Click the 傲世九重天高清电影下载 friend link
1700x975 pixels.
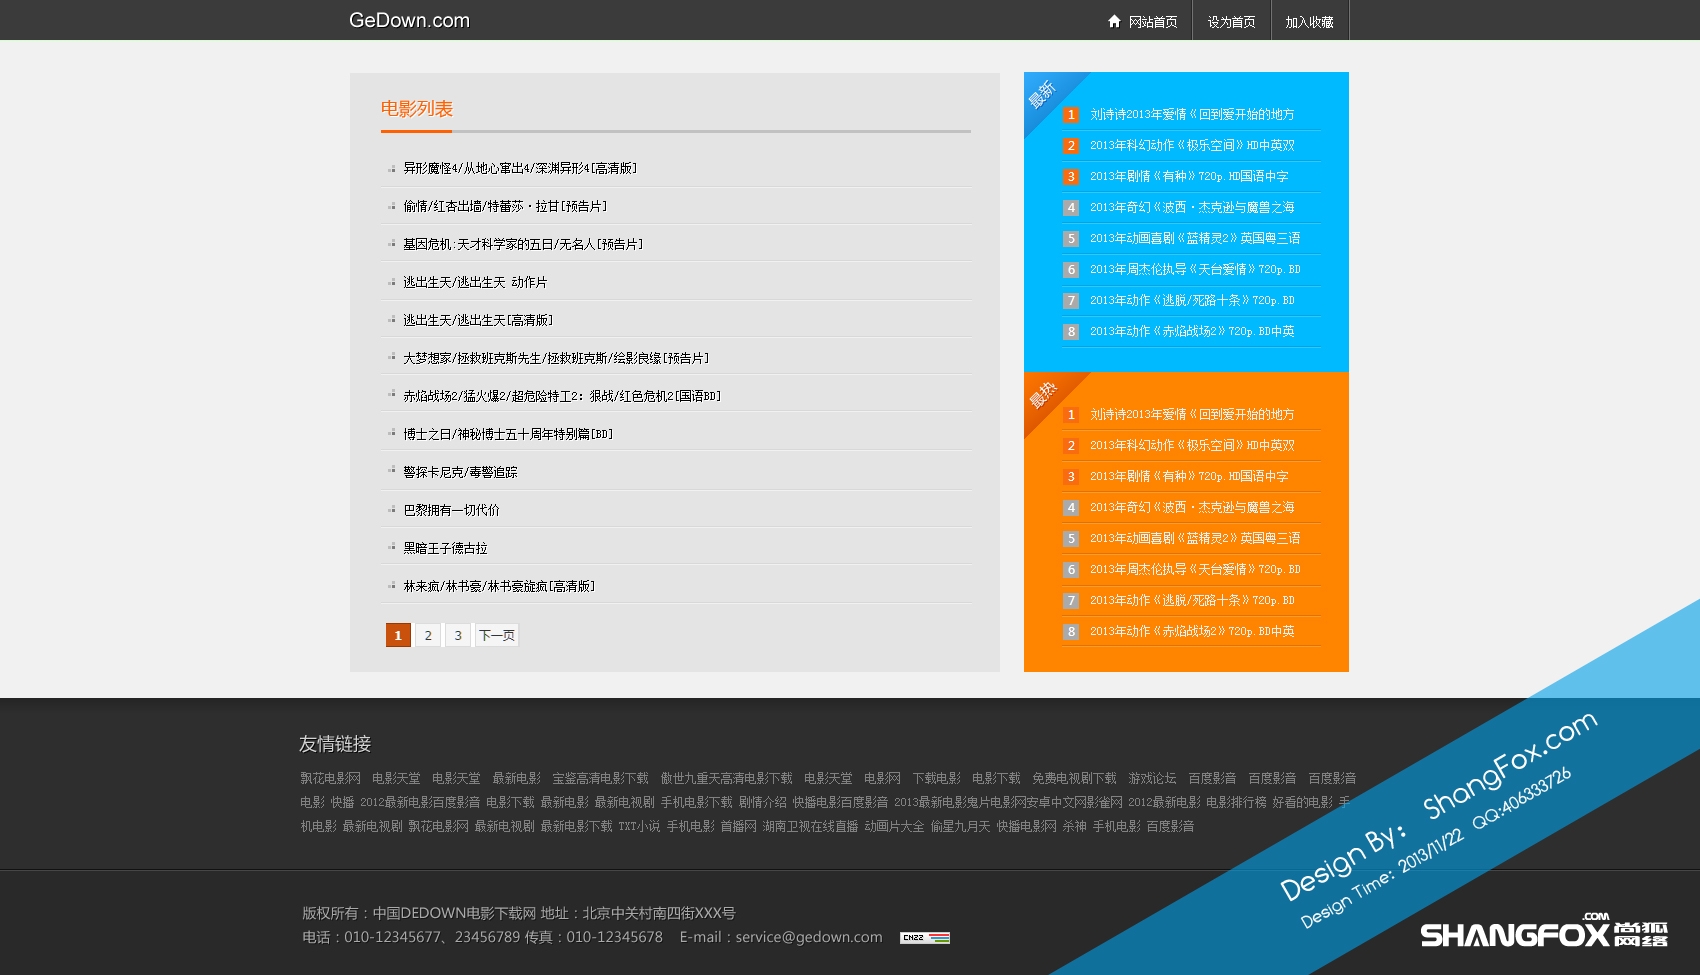(726, 779)
